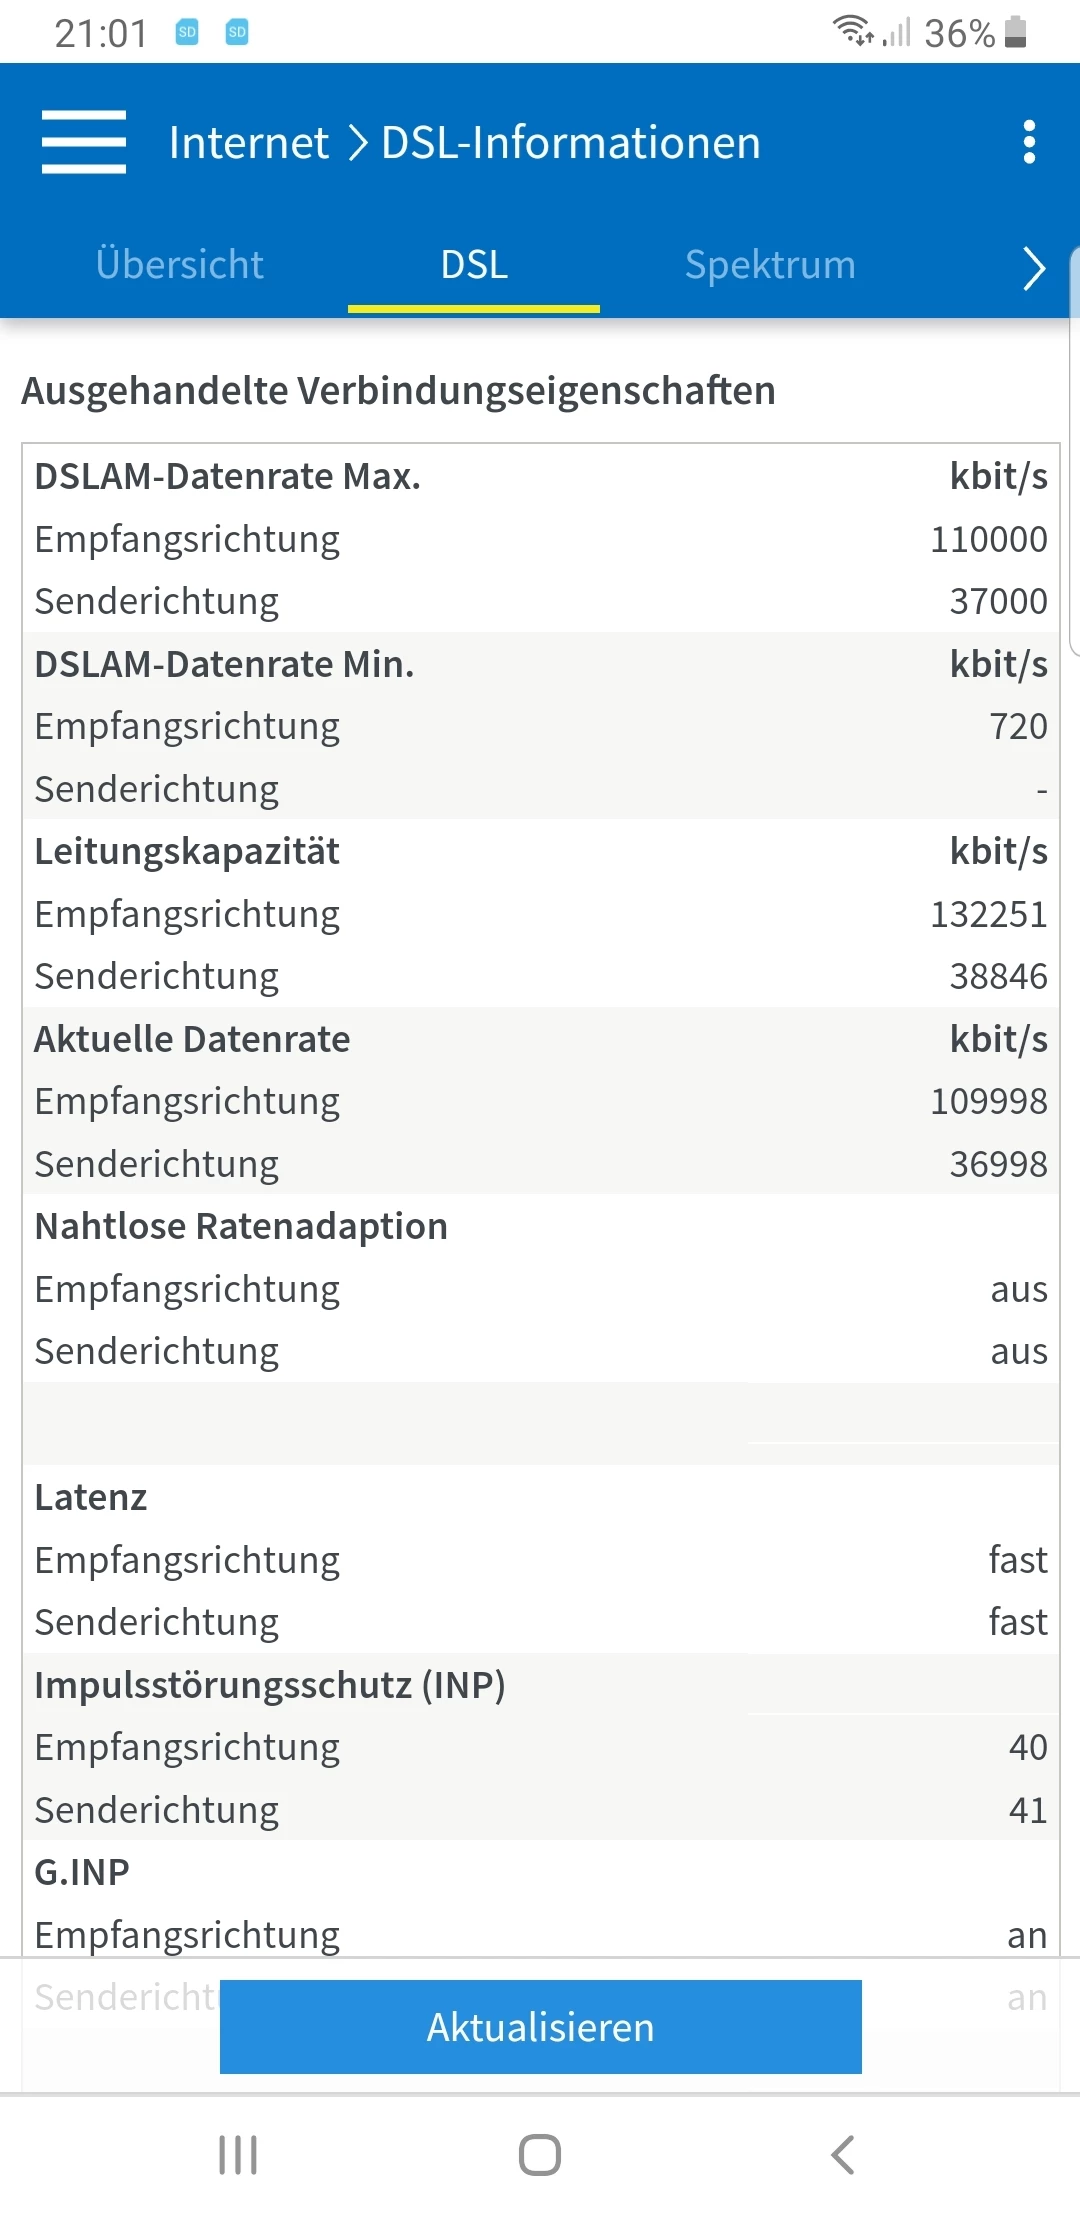Tap the DSLAM-Datenrate Max. heading
This screenshot has height=2220, width=1080.
point(228,477)
